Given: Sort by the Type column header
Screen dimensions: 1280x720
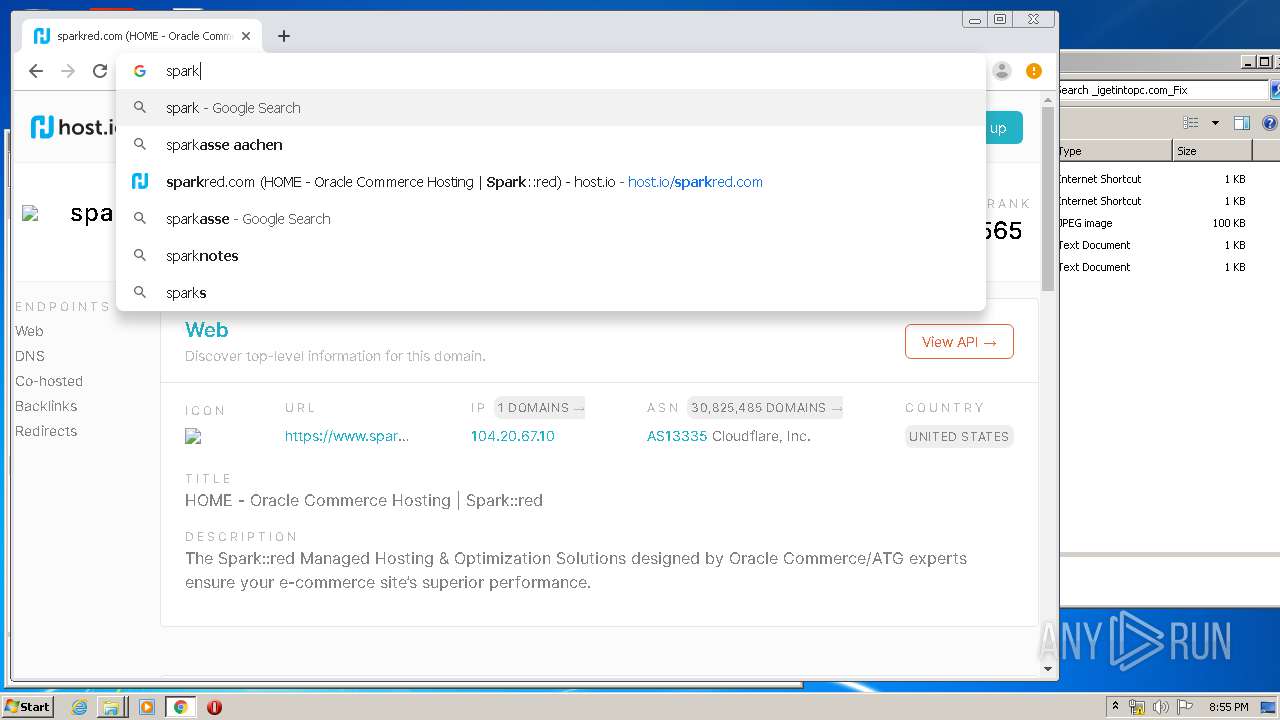Looking at the screenshot, I should click(x=1114, y=151).
